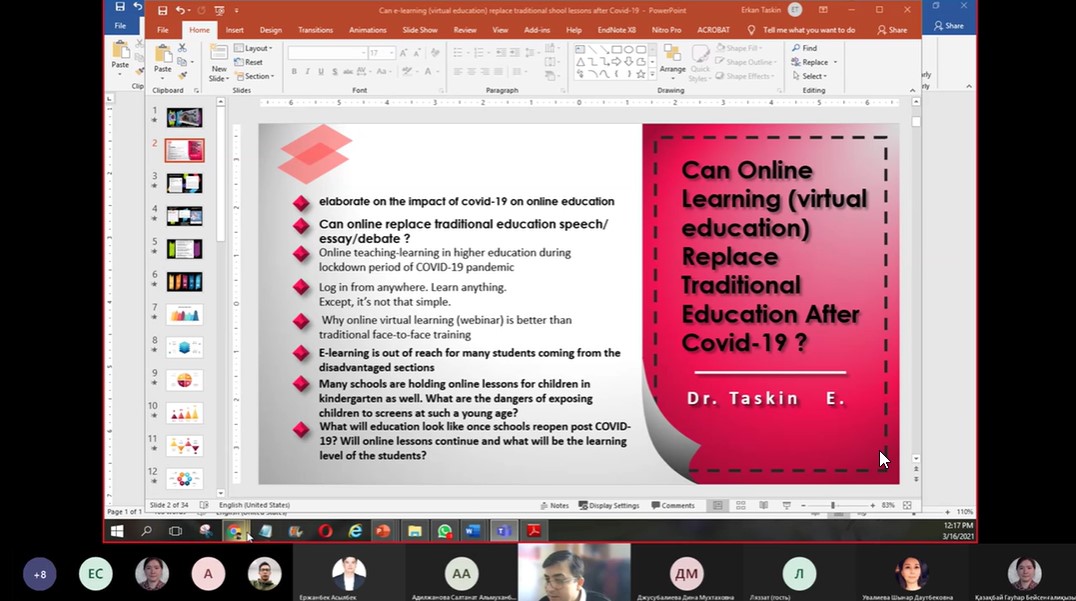Open the Replace dropdown arrow
The image size is (1076, 601).
tap(835, 62)
